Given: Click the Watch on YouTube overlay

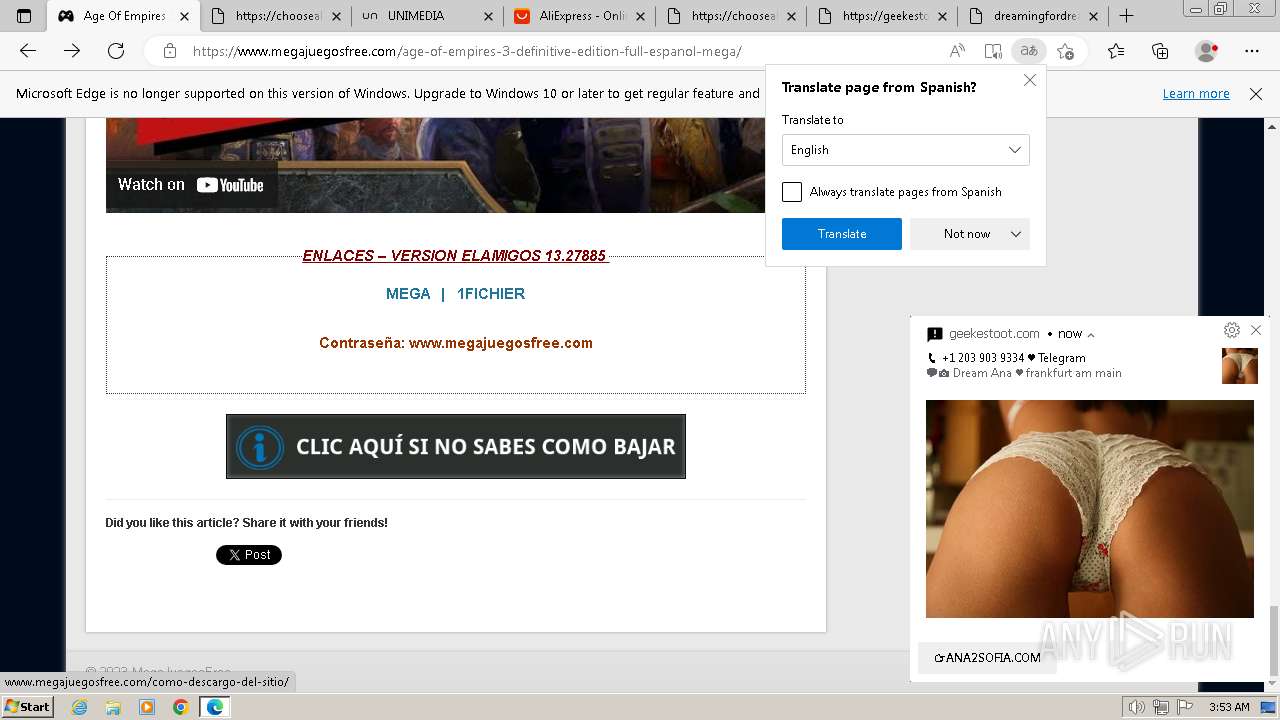Looking at the screenshot, I should [191, 185].
